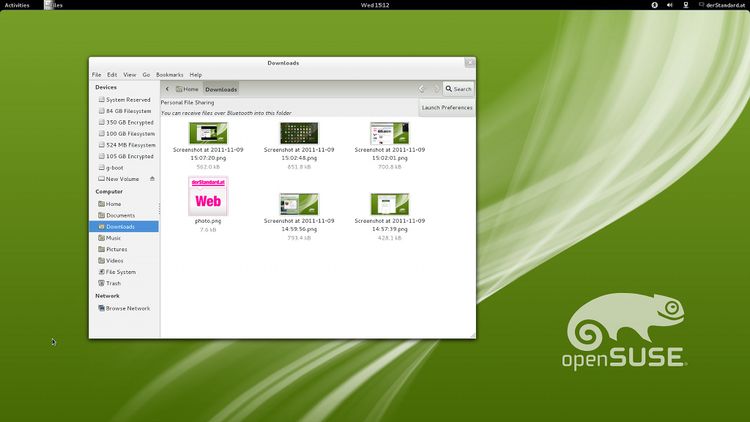750x422 pixels.
Task: Click the Search button
Action: pyautogui.click(x=459, y=89)
